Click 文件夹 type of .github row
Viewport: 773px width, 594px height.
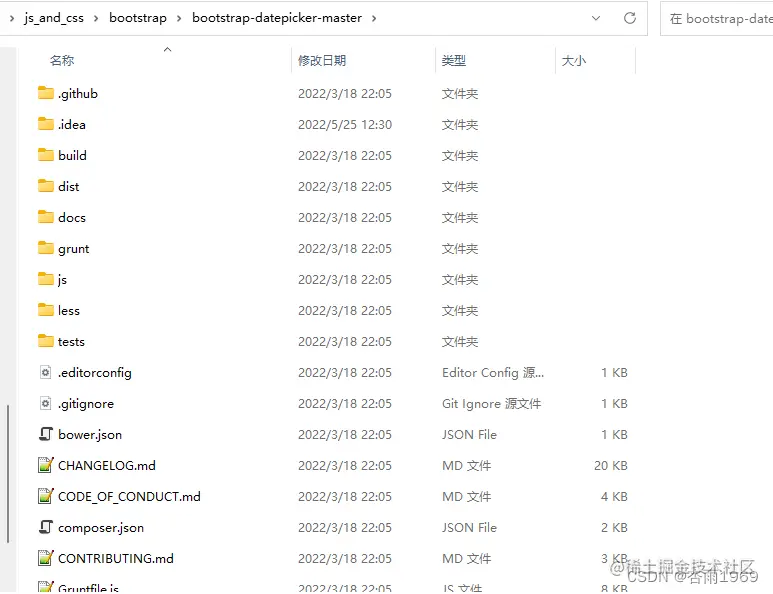point(459,94)
